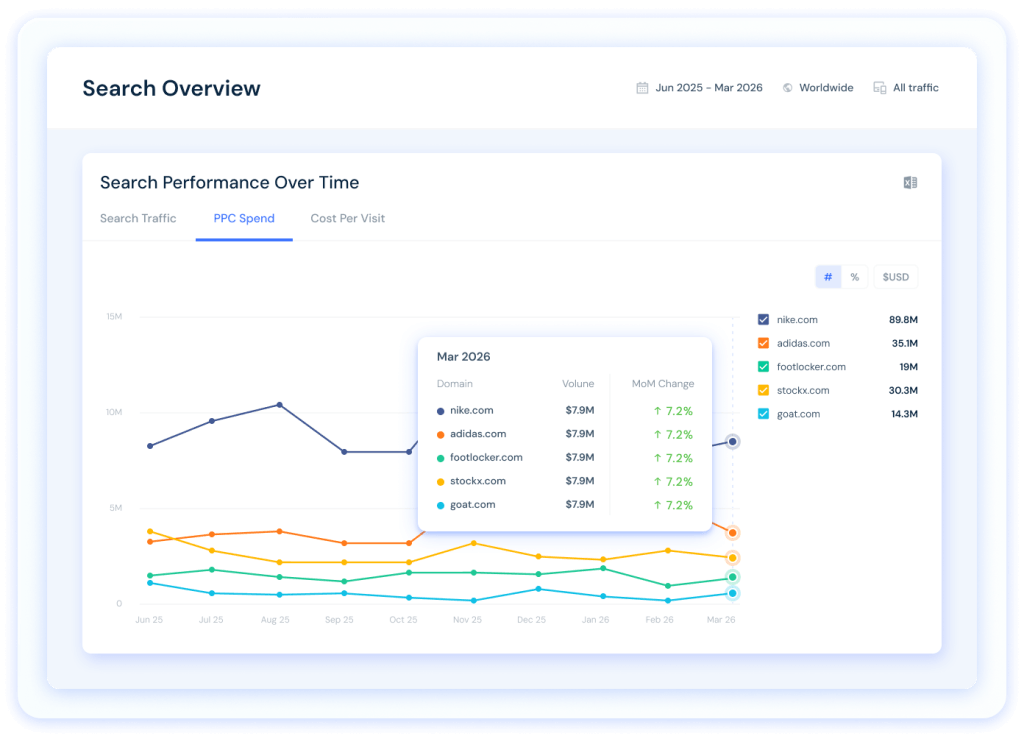Toggle the footlocker.com legend checkbox

point(763,366)
